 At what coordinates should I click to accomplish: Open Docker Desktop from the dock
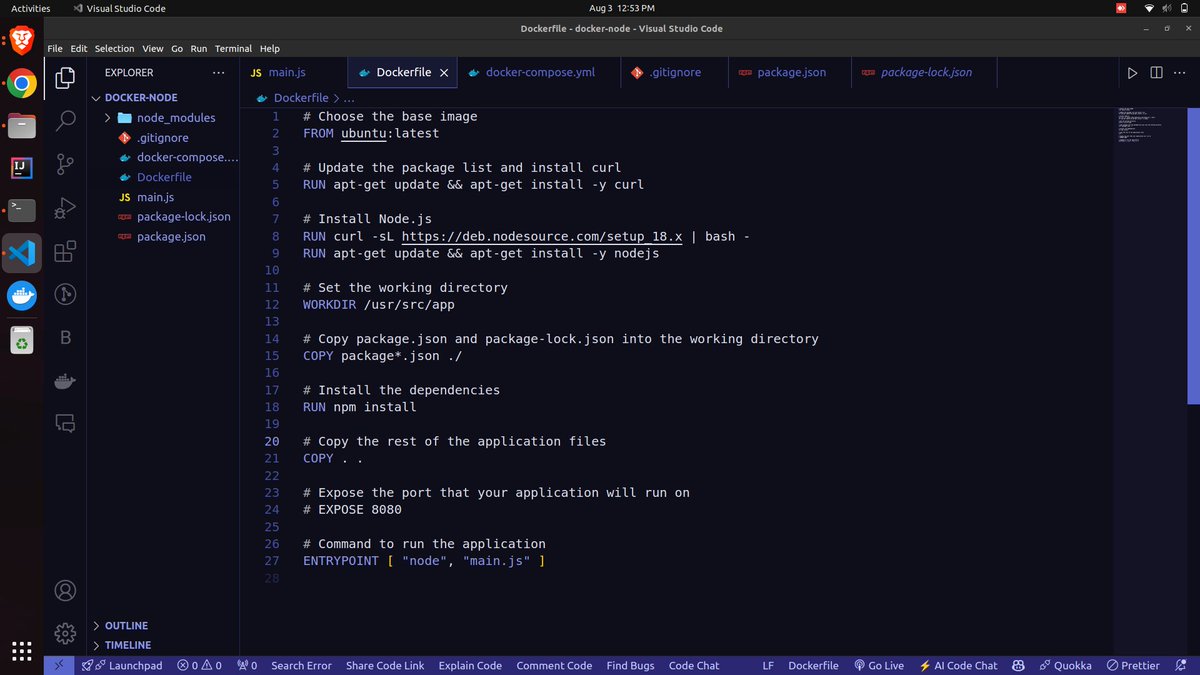[x=22, y=296]
